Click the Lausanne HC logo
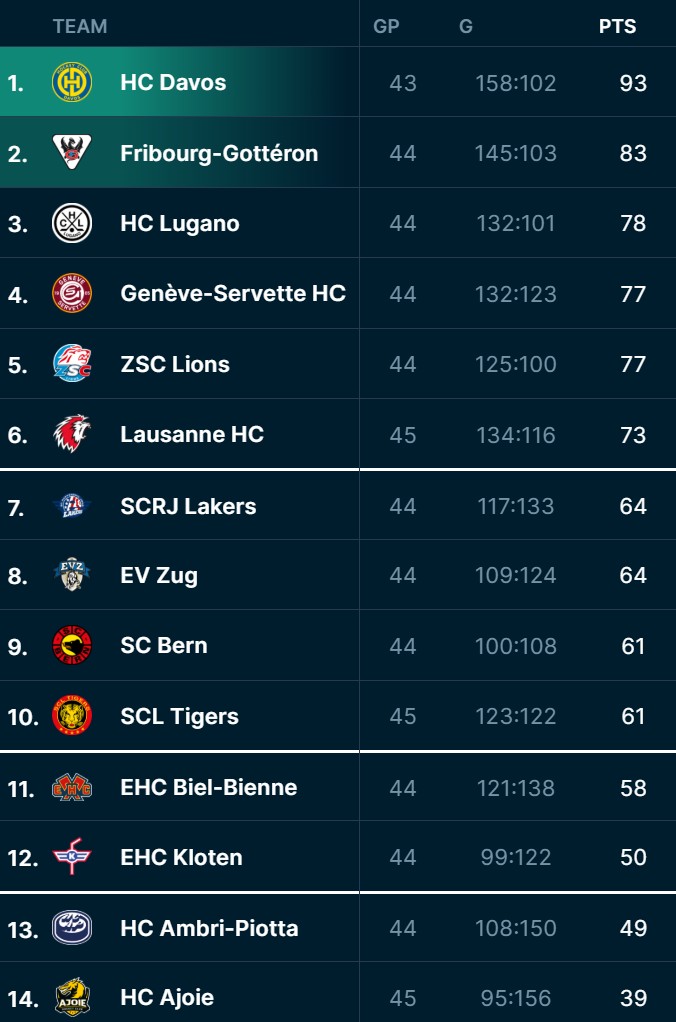This screenshot has width=676, height=1022. point(72,434)
